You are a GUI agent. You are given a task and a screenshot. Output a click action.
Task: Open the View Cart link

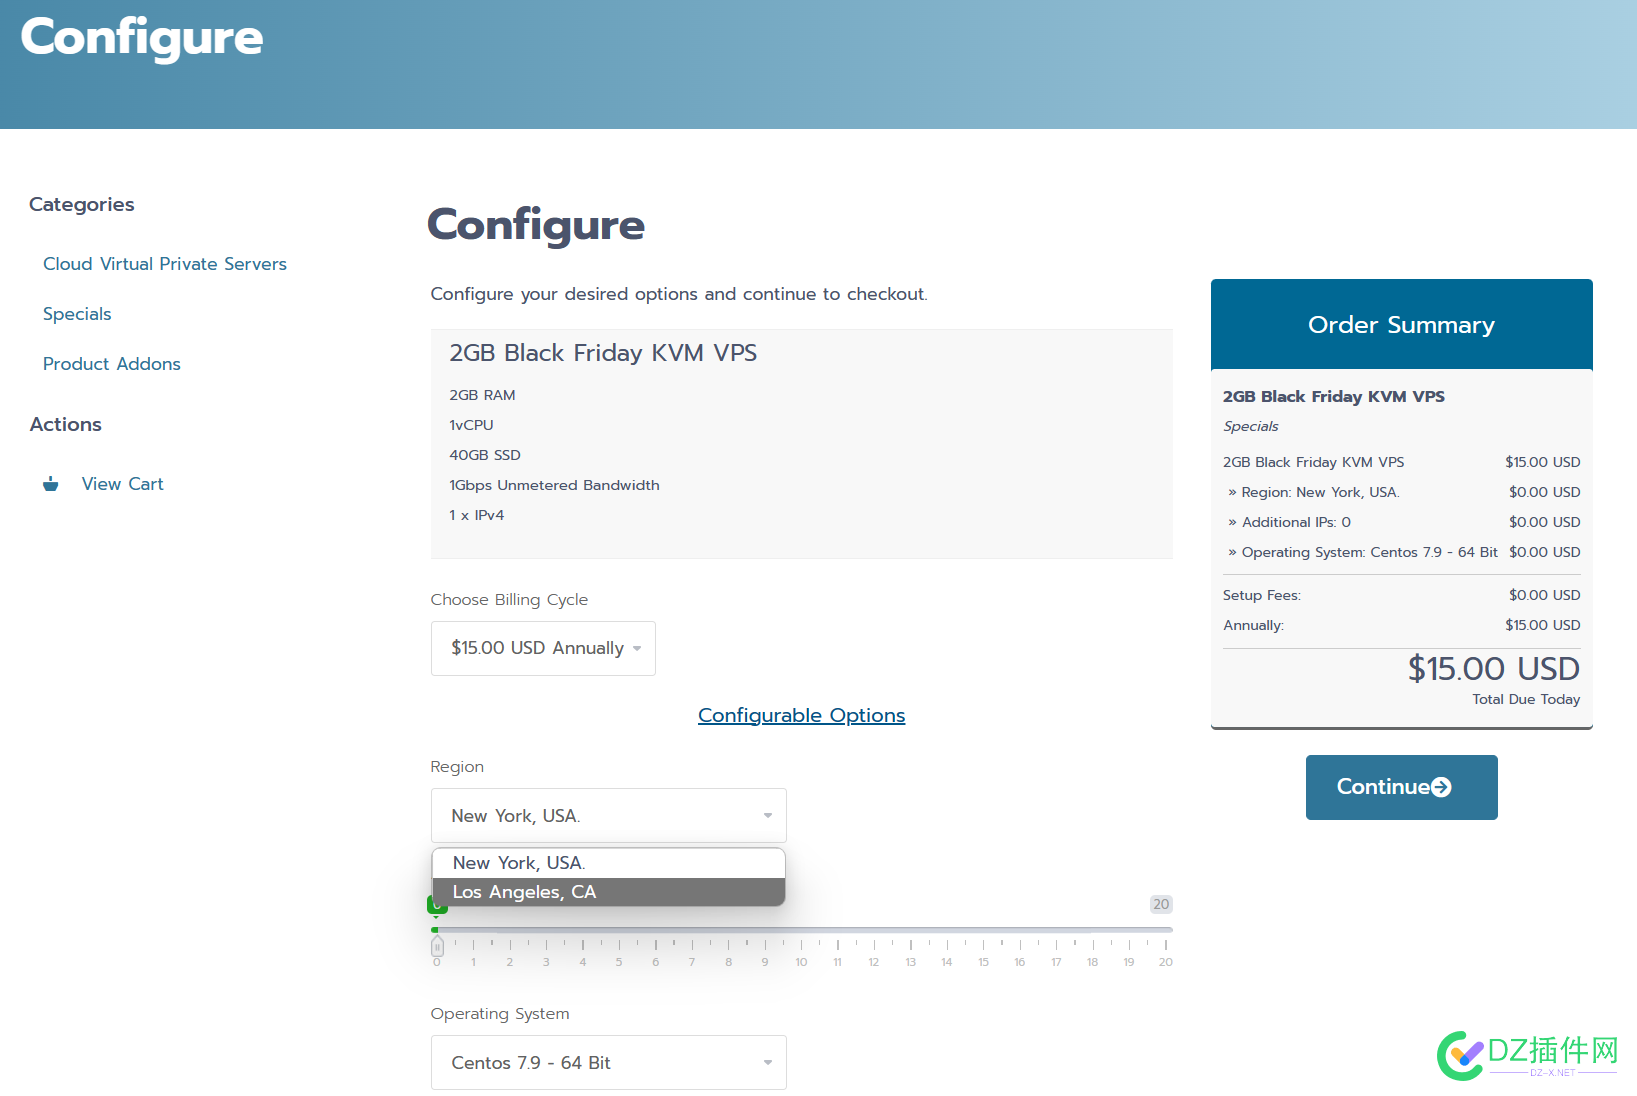[122, 484]
